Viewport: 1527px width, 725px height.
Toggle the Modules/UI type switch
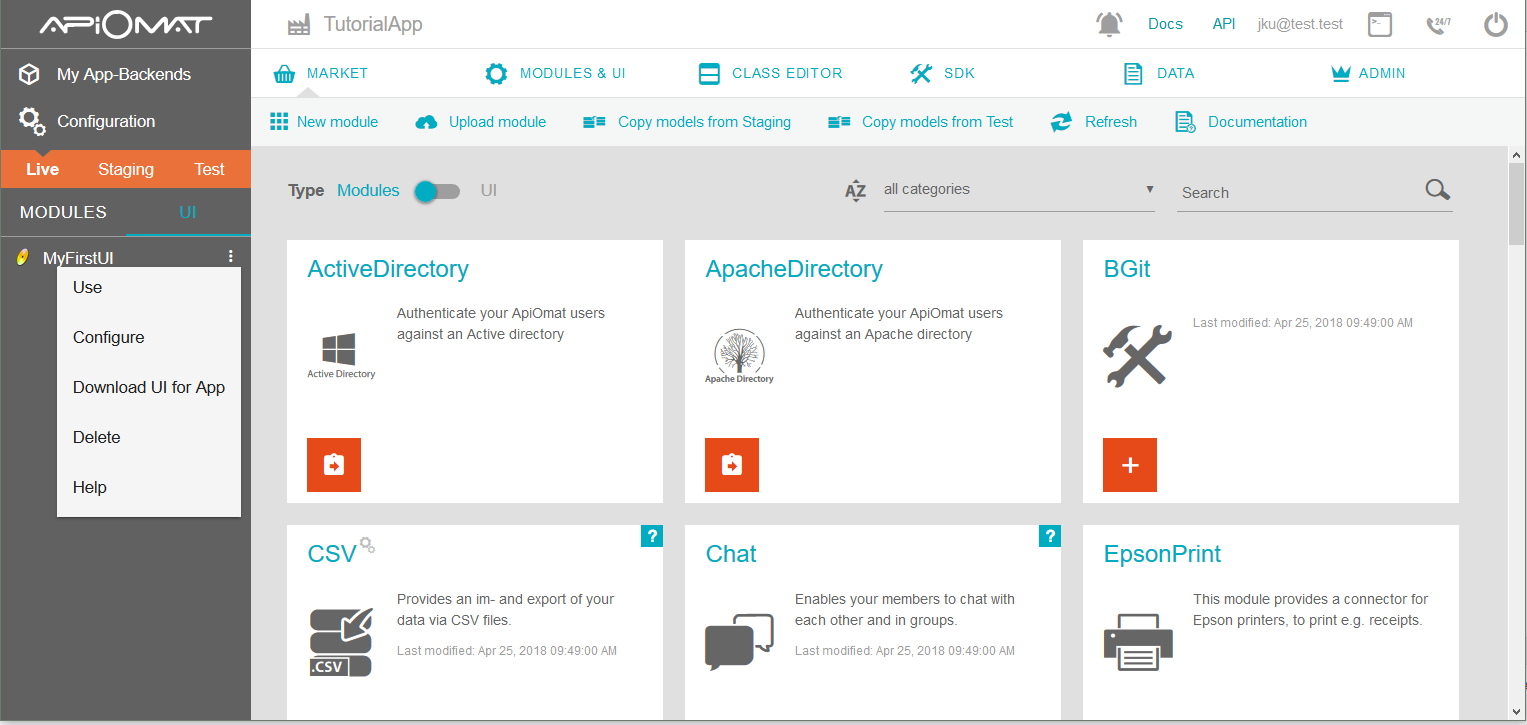(437, 191)
